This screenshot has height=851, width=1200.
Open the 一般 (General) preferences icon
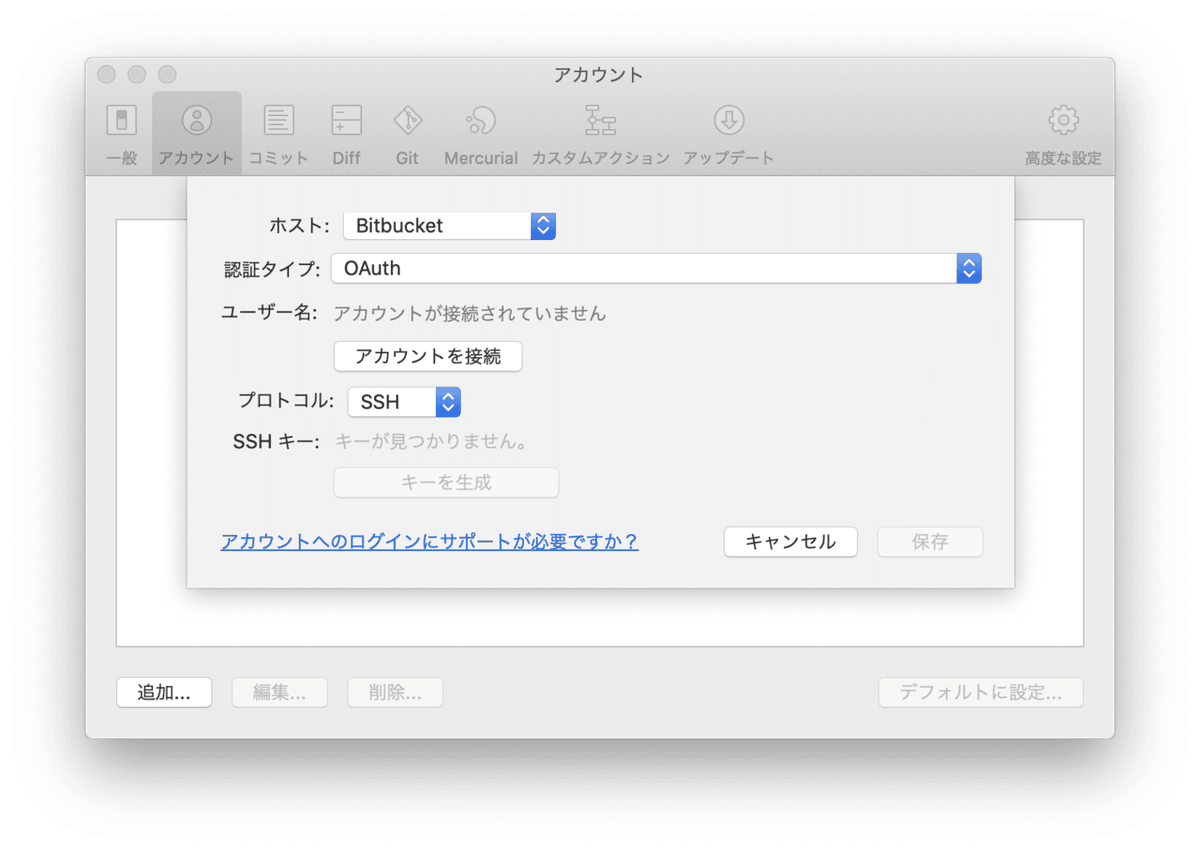(x=120, y=130)
